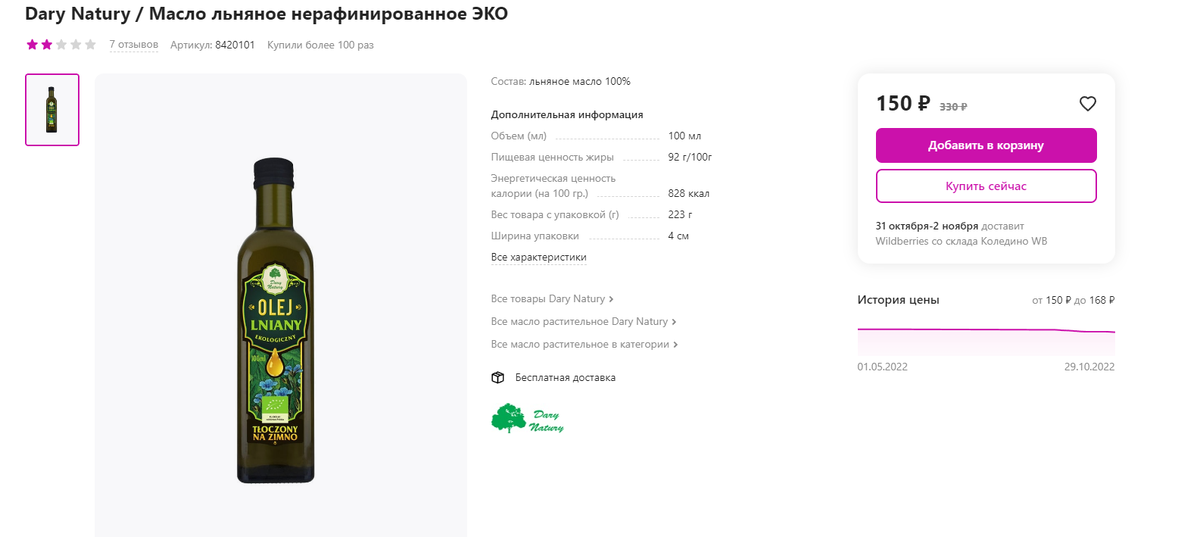Click the '92 г/100г' fat value
Image resolution: width=1200 pixels, height=537 pixels.
click(690, 157)
